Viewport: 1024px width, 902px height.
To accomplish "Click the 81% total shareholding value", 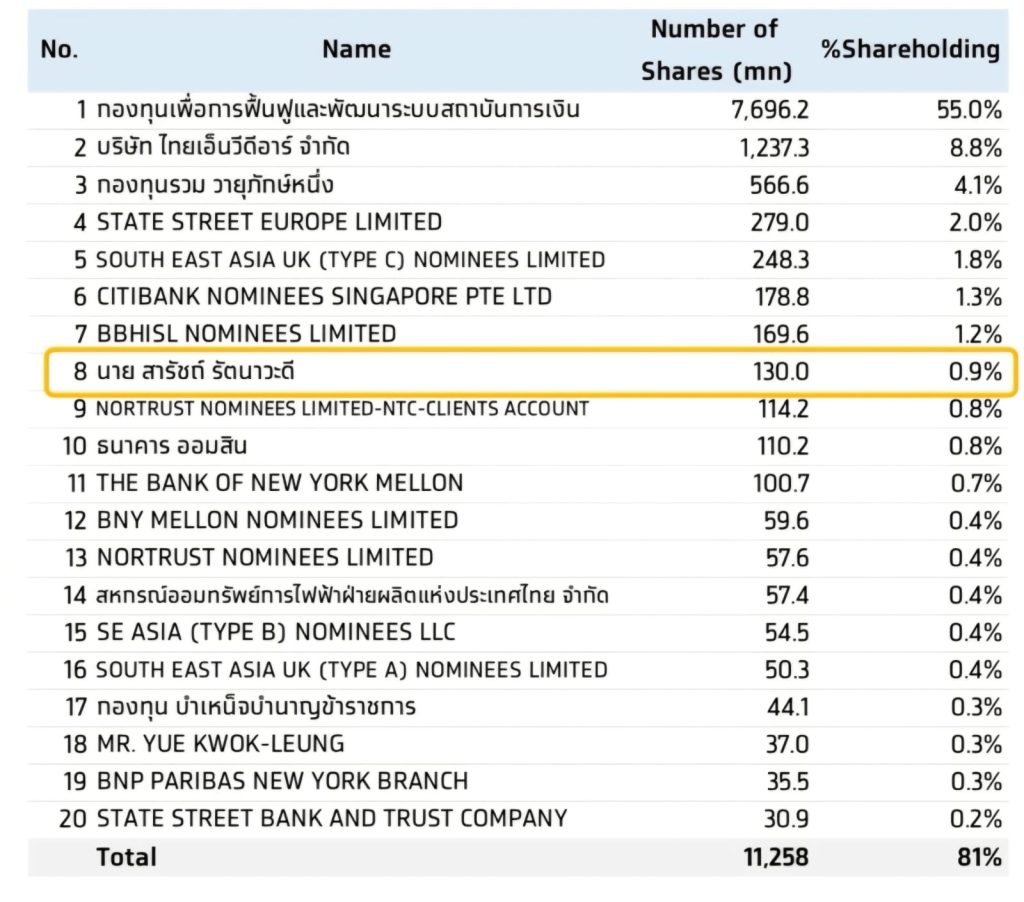I will [979, 857].
